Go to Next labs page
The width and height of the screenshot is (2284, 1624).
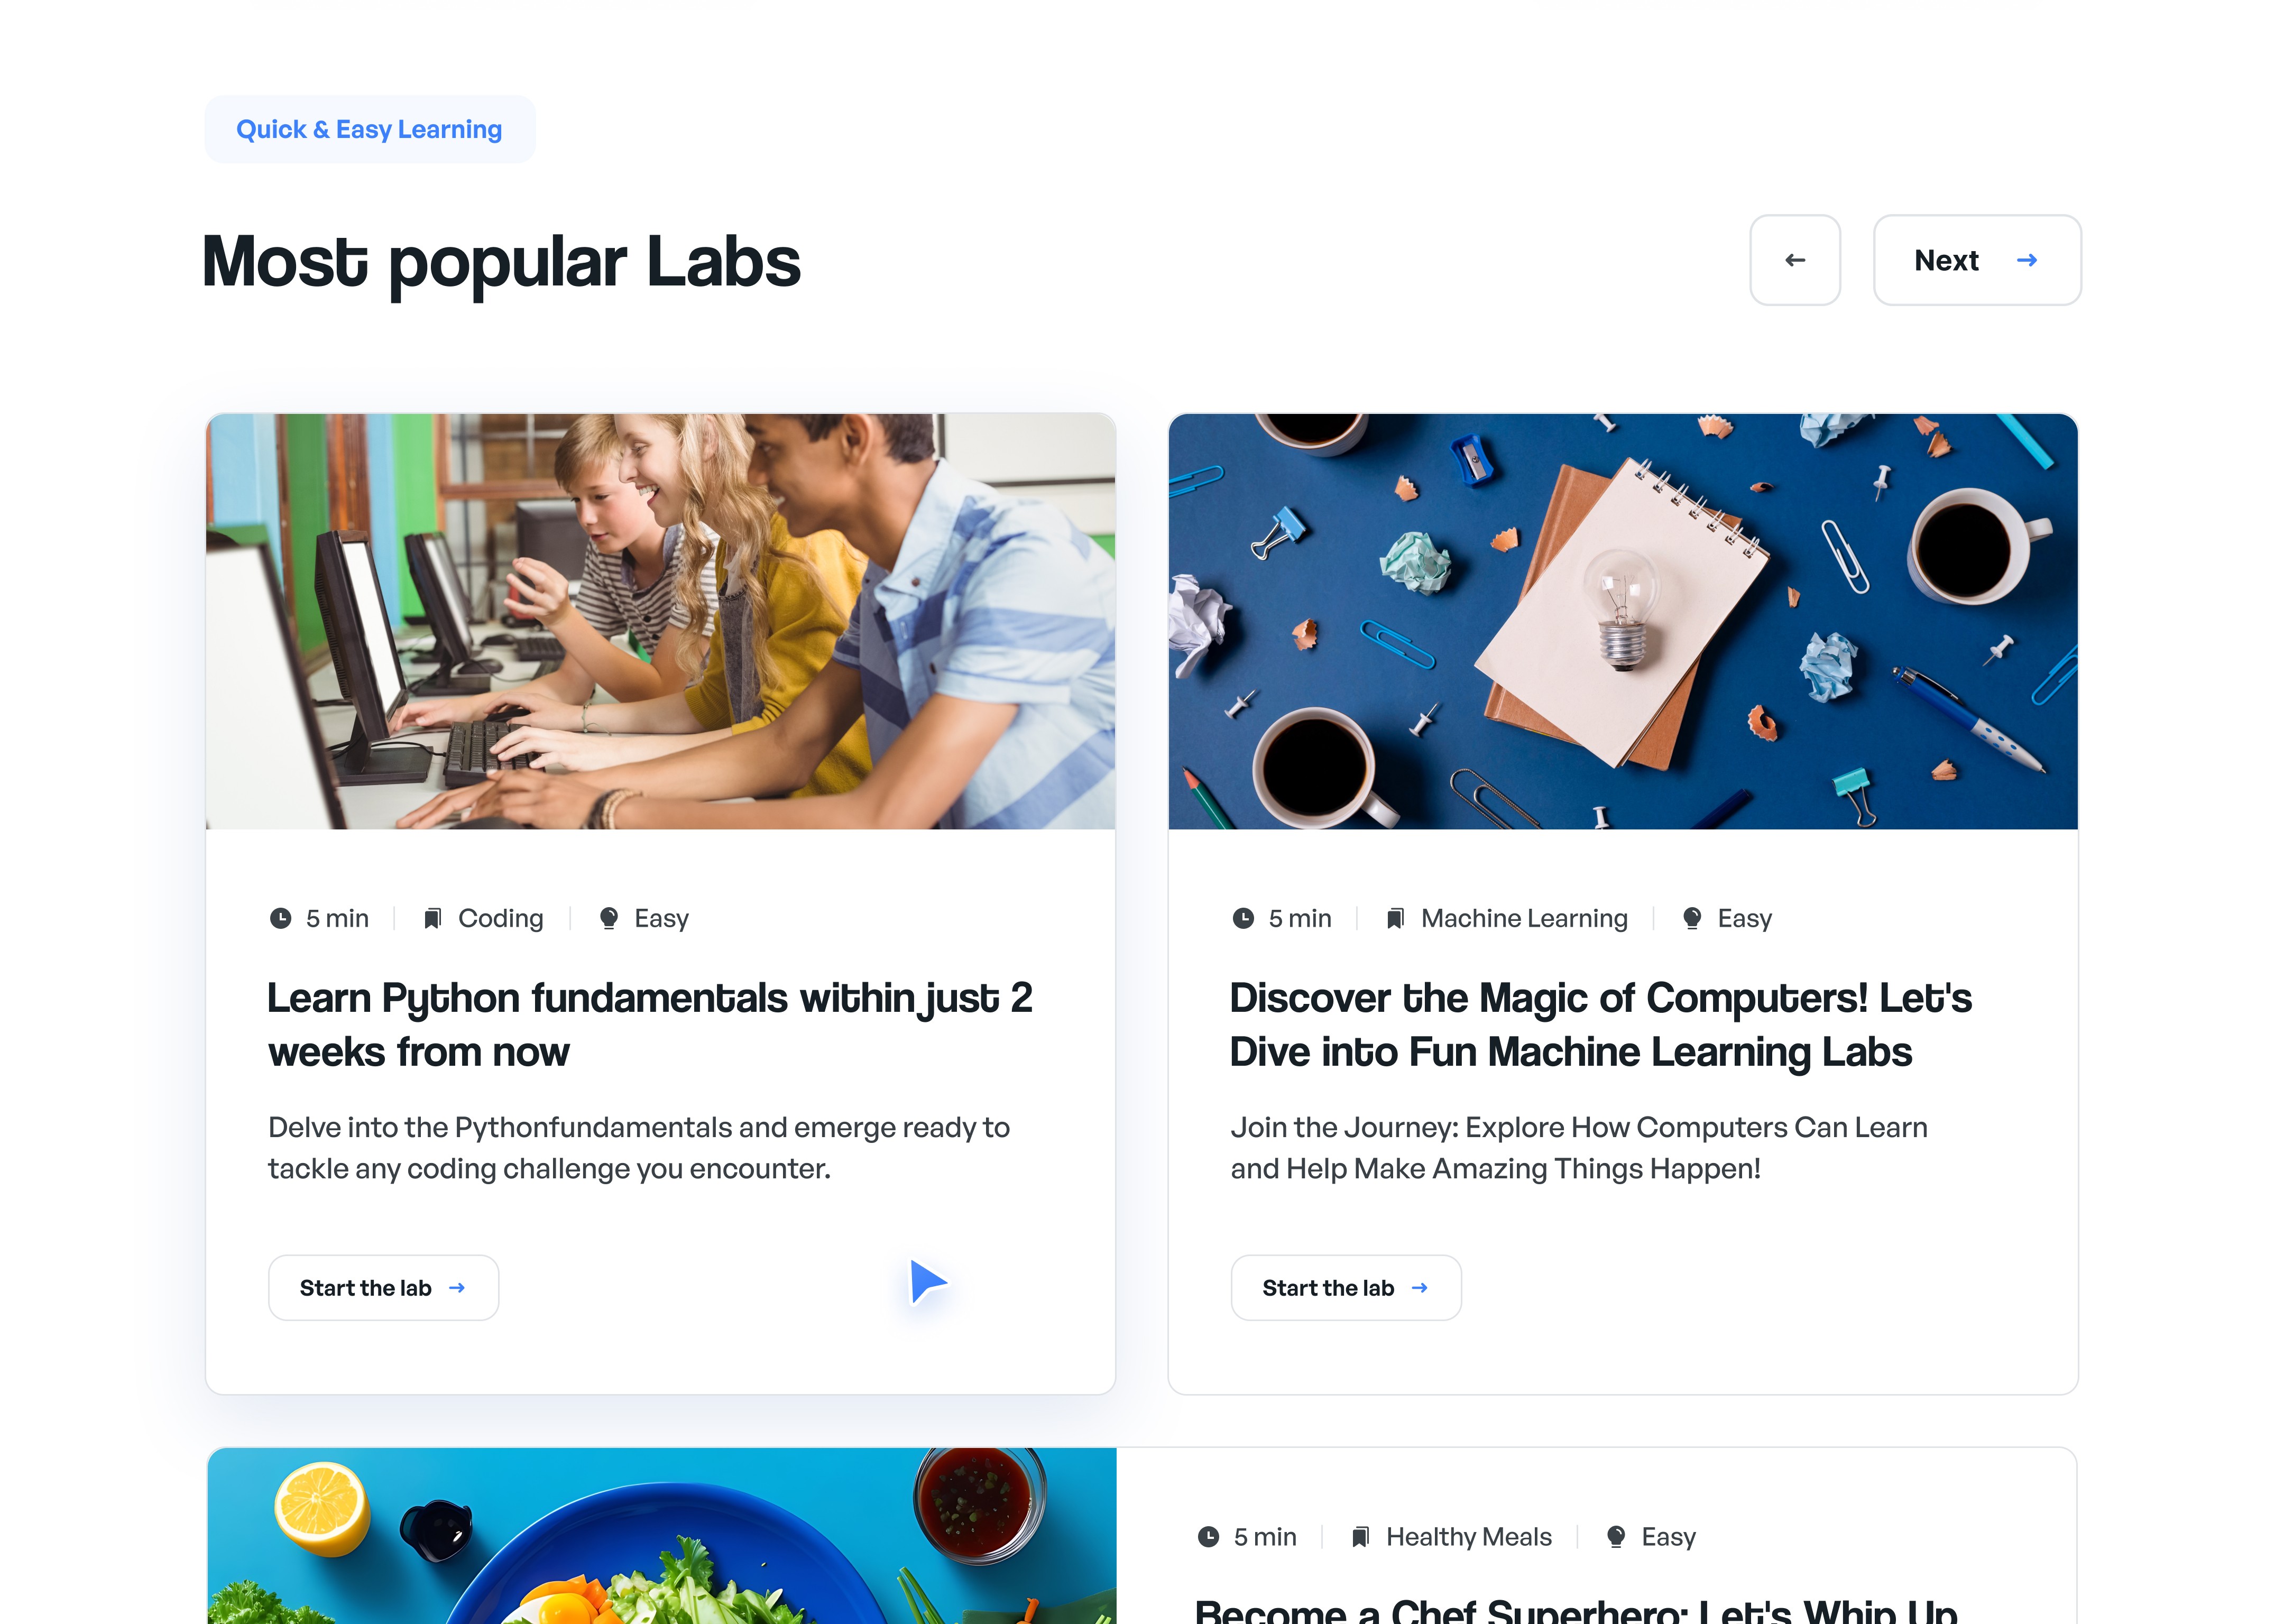coord(1976,260)
